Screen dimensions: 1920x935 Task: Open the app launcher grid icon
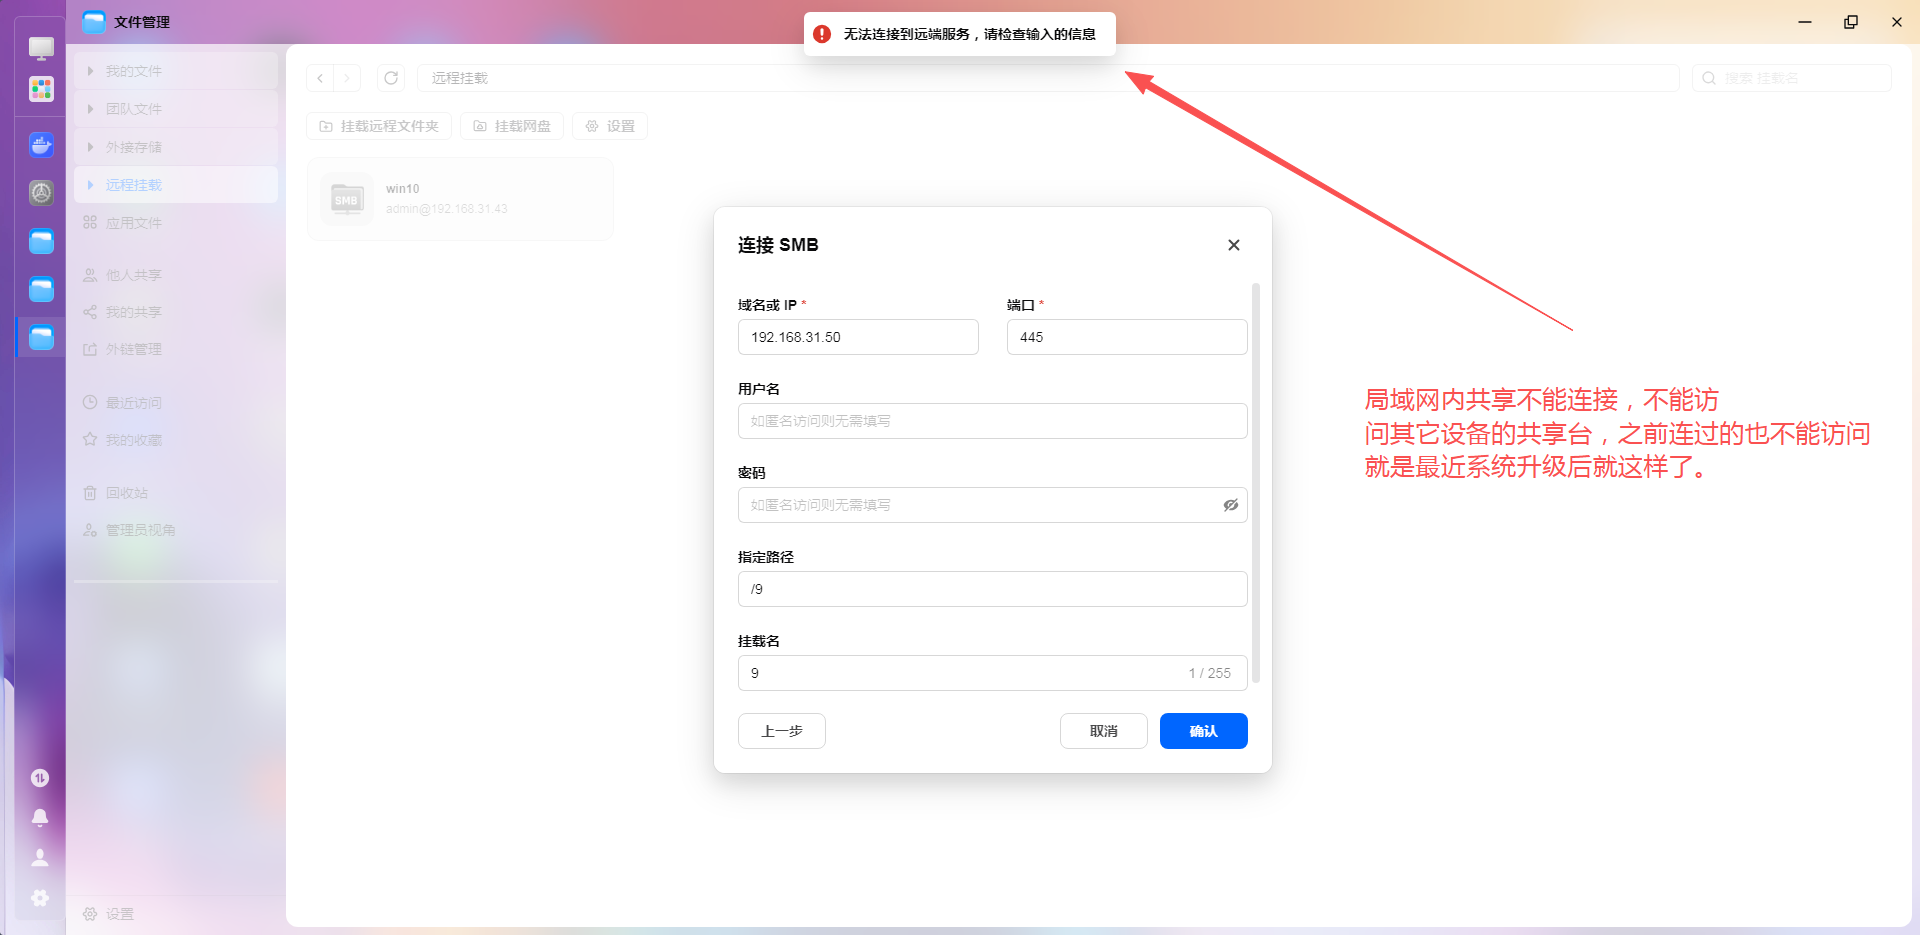(x=41, y=89)
